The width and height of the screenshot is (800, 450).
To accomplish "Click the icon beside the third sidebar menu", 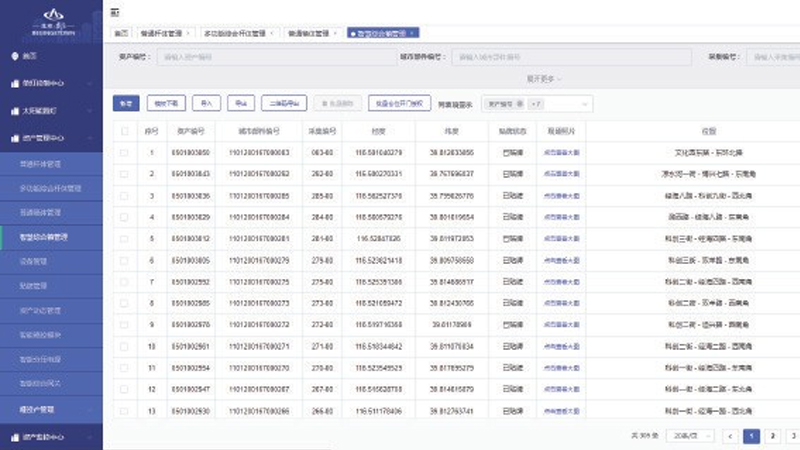I will tap(13, 110).
